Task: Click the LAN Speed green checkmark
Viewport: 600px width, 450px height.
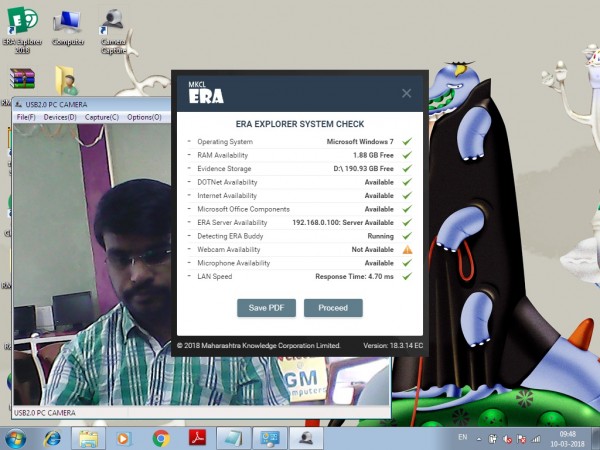Action: [x=407, y=276]
